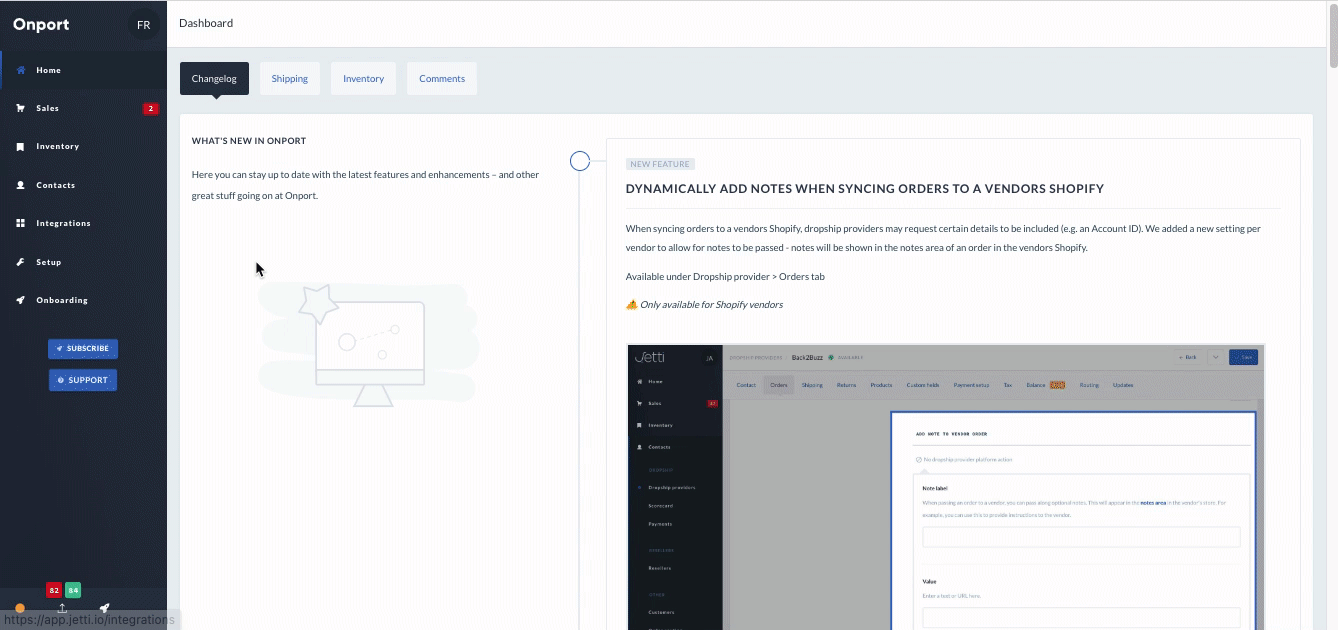
Task: Click the Subscribe button
Action: tap(83, 349)
